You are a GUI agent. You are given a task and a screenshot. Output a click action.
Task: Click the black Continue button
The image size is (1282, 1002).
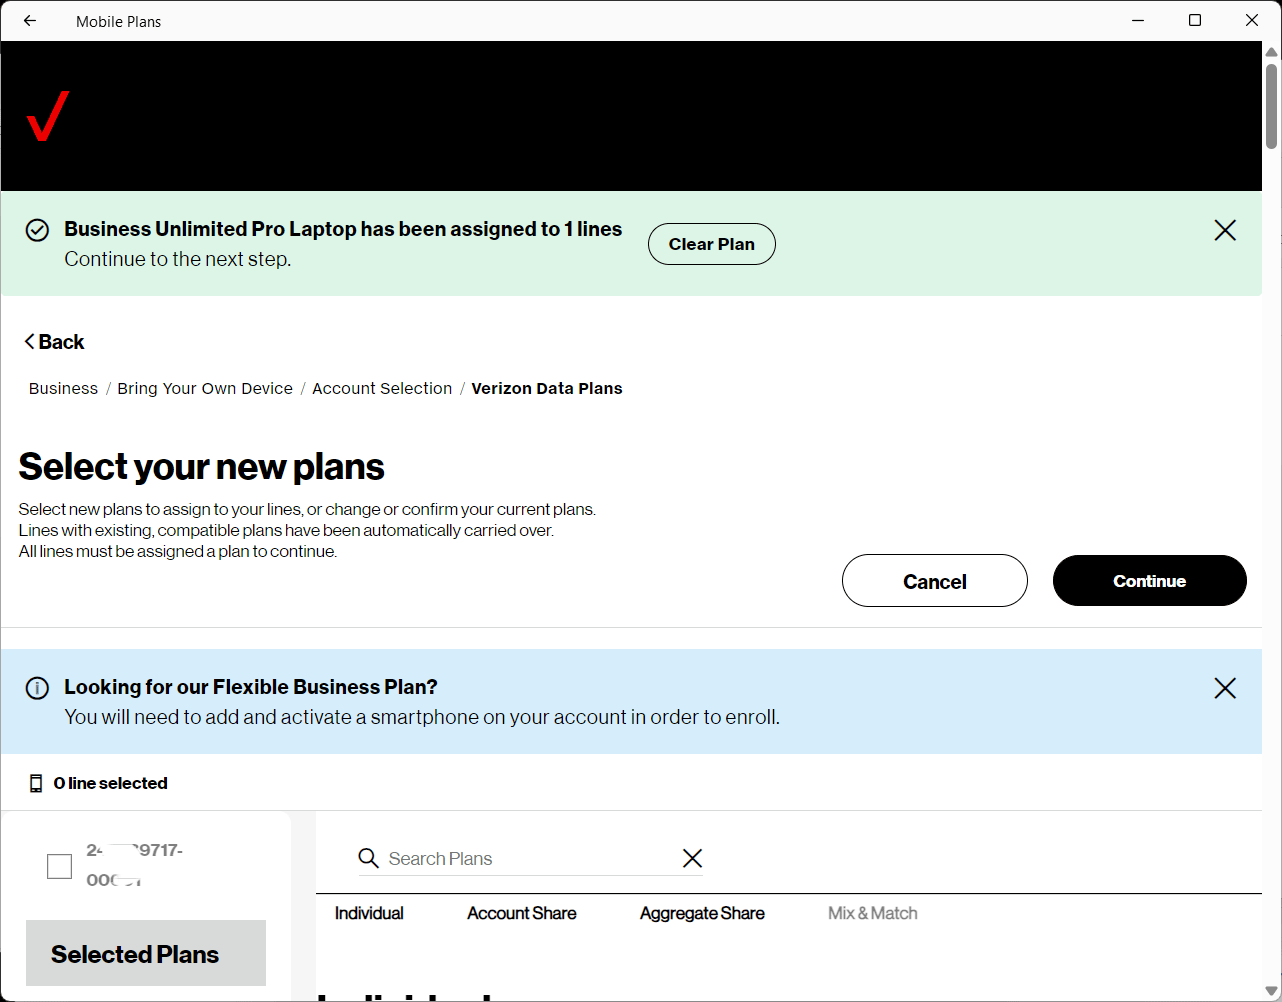point(1149,581)
